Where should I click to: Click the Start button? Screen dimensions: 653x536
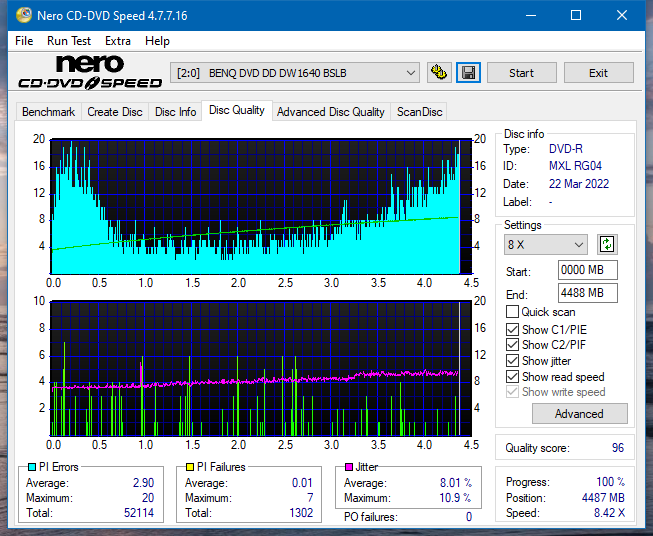(x=521, y=73)
